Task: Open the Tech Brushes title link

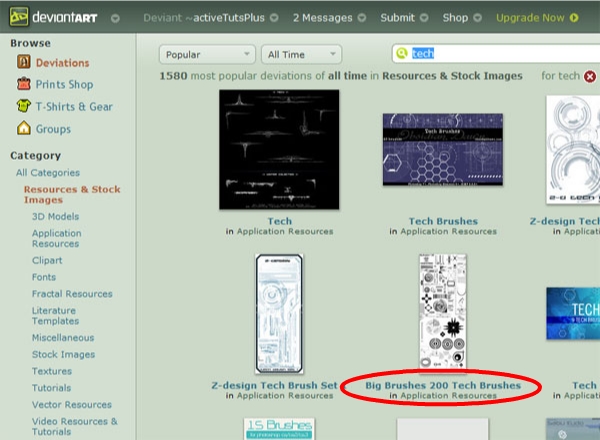Action: (443, 221)
